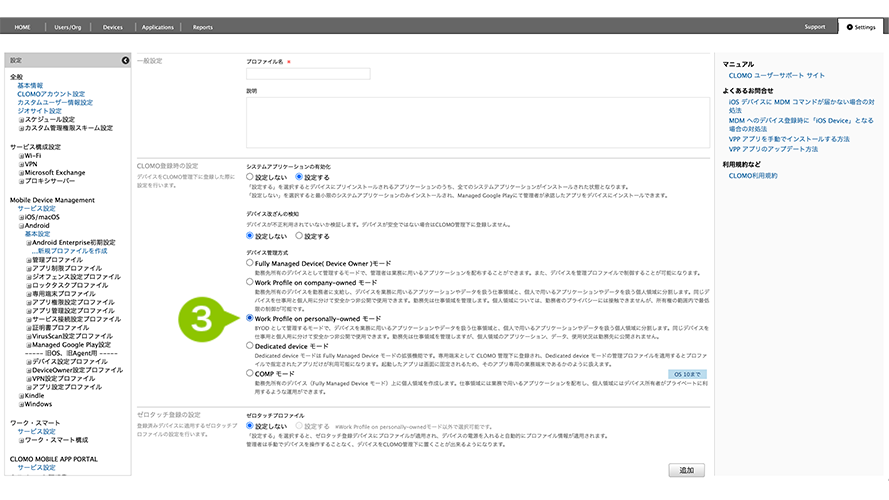
Task: Expand Managed Google Play設定 tree item
Action: pos(29,345)
